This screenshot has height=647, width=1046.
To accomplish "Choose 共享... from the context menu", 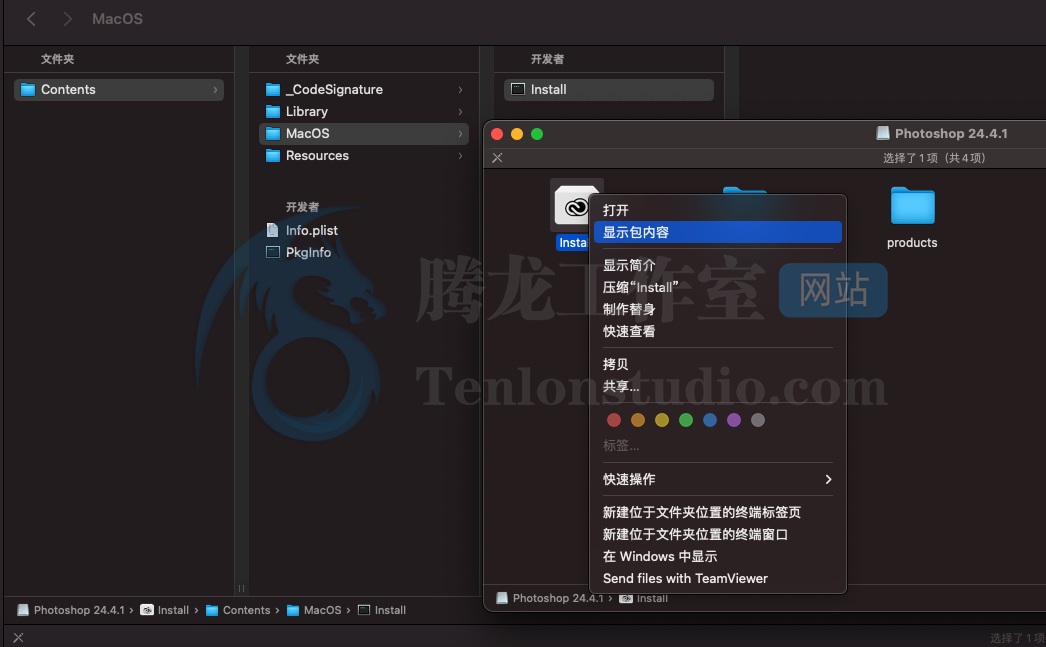I will coord(718,386).
